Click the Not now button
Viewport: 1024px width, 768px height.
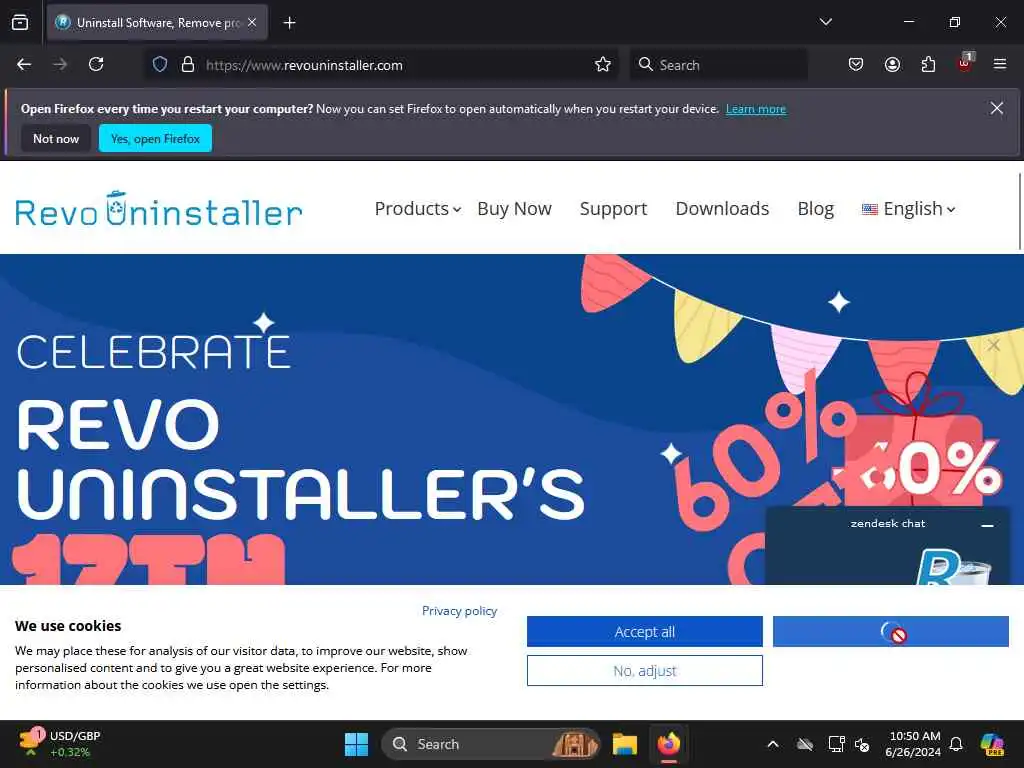tap(56, 138)
